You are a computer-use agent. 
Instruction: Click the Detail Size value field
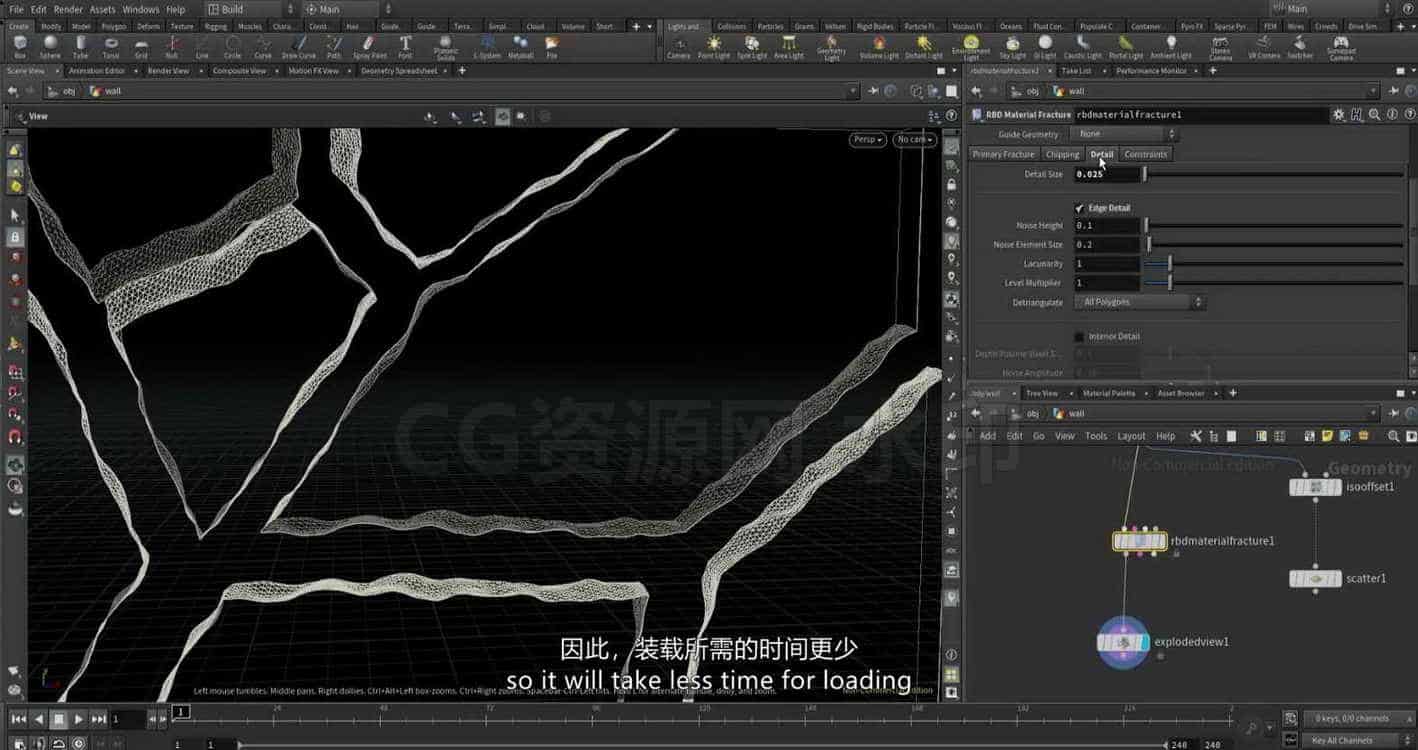1106,174
